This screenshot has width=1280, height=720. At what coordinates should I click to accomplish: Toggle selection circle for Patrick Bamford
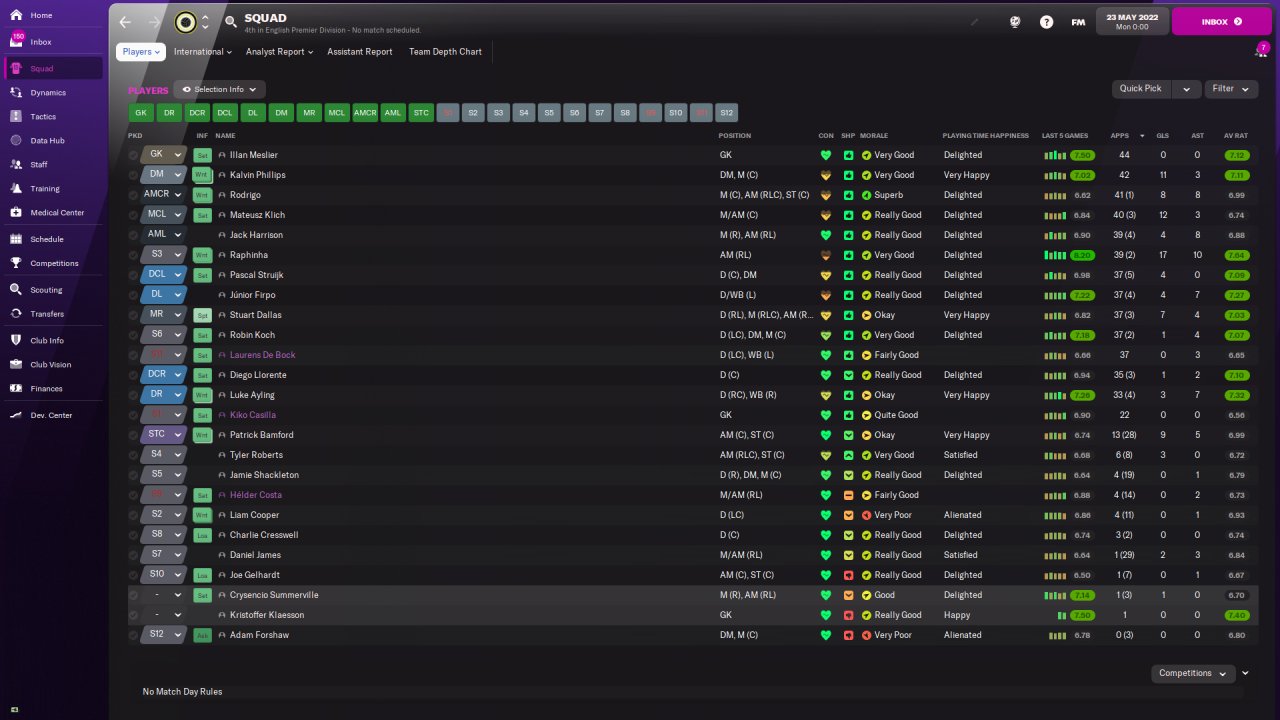click(x=134, y=435)
